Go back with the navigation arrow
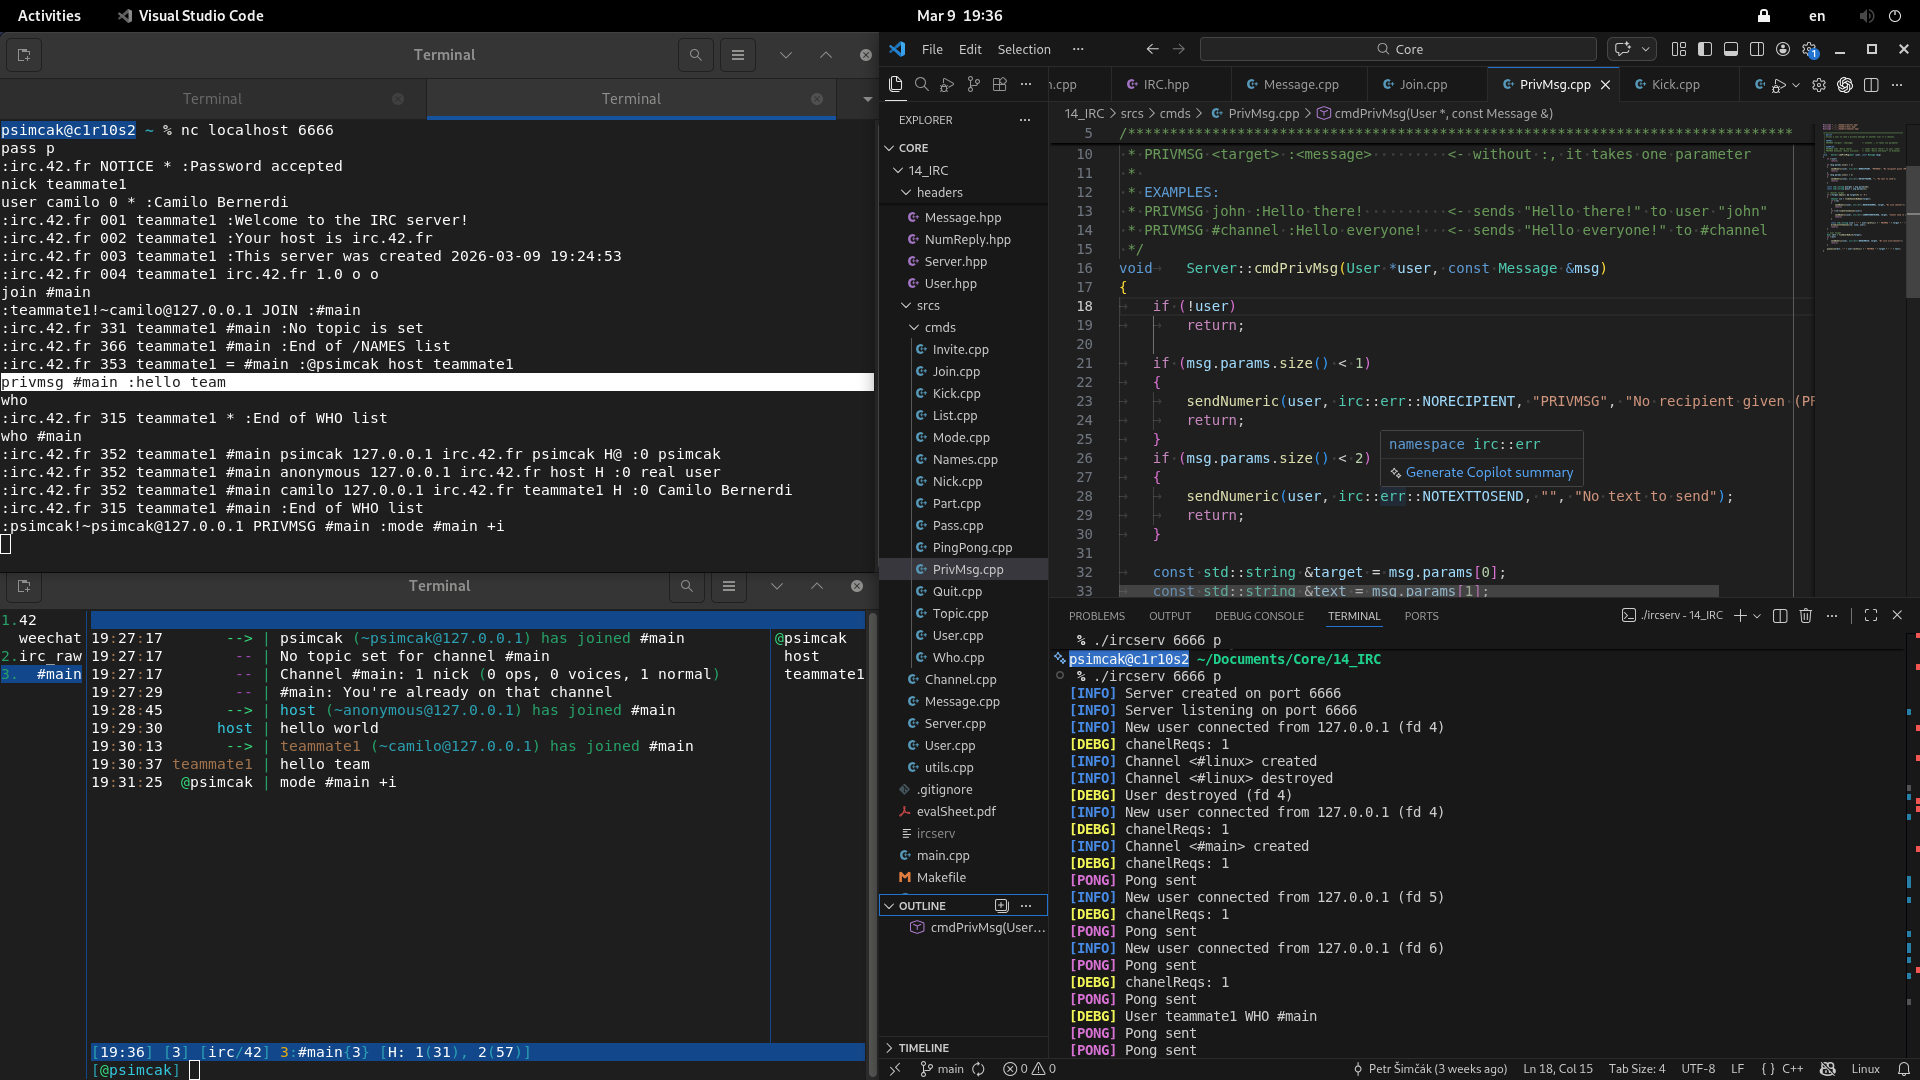This screenshot has width=1920, height=1080. point(1152,49)
